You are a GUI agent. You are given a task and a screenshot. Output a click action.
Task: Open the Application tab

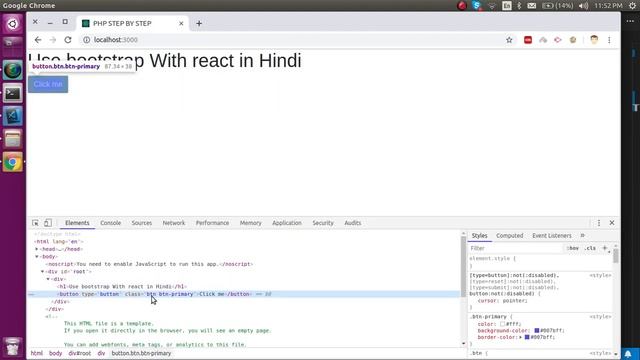(x=287, y=223)
